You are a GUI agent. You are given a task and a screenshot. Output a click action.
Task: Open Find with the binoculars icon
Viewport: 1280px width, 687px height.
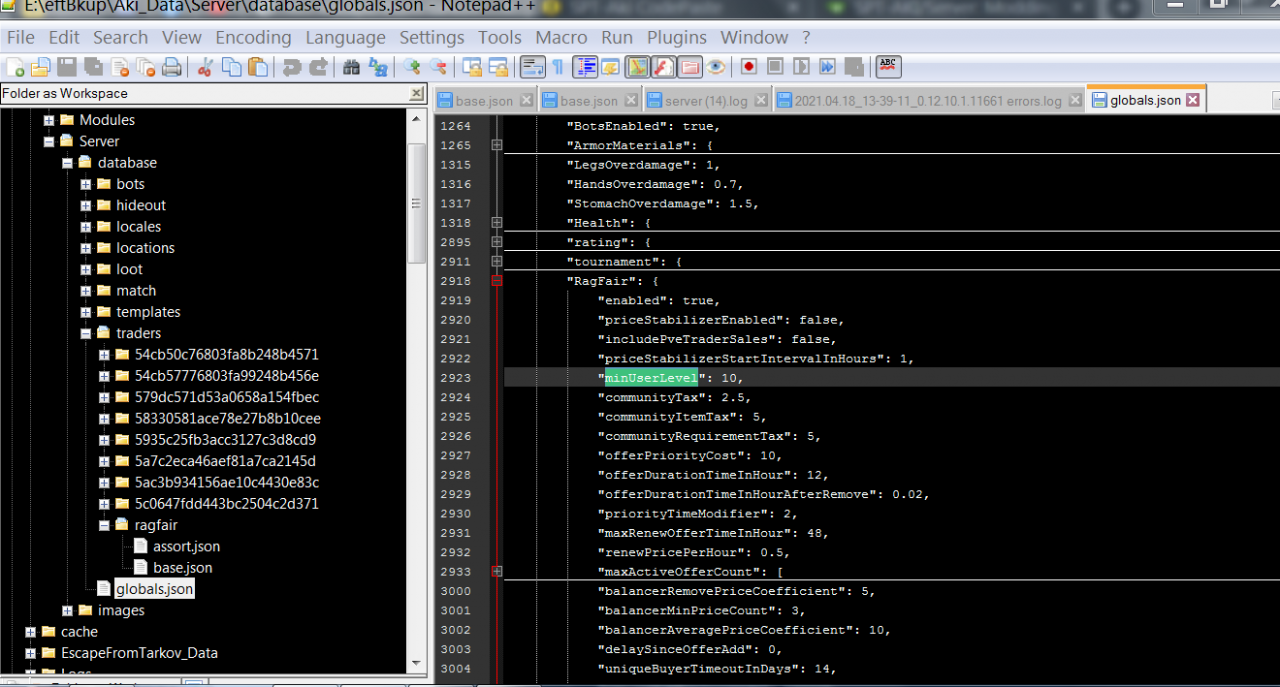coord(352,68)
